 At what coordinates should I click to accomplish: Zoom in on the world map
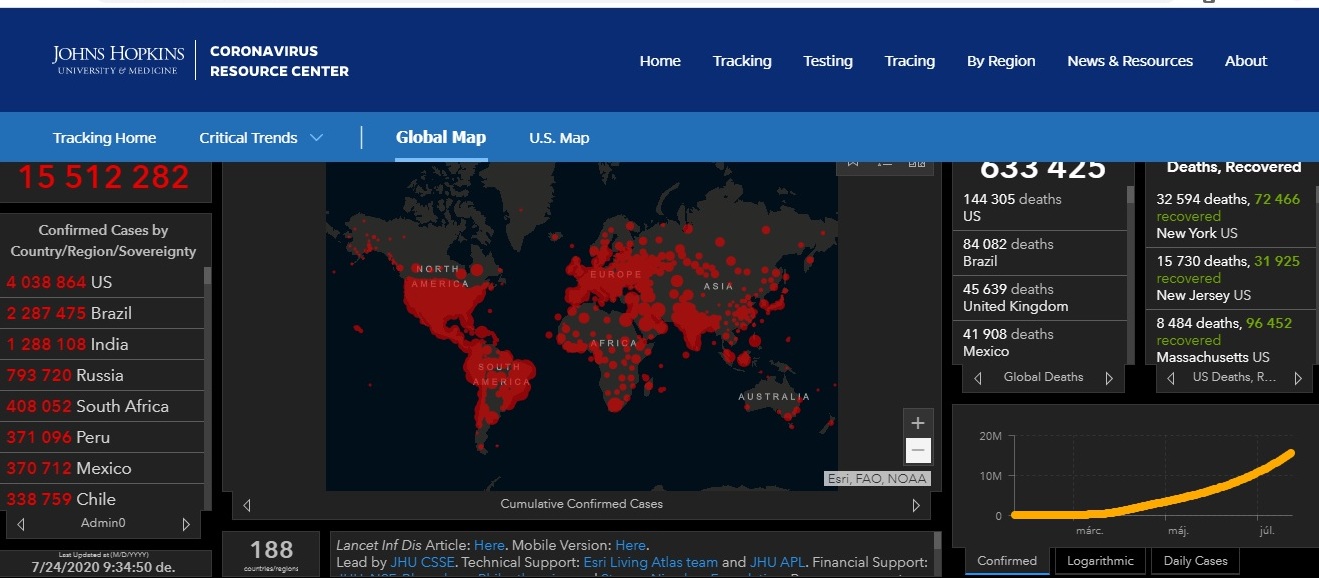pyautogui.click(x=918, y=423)
